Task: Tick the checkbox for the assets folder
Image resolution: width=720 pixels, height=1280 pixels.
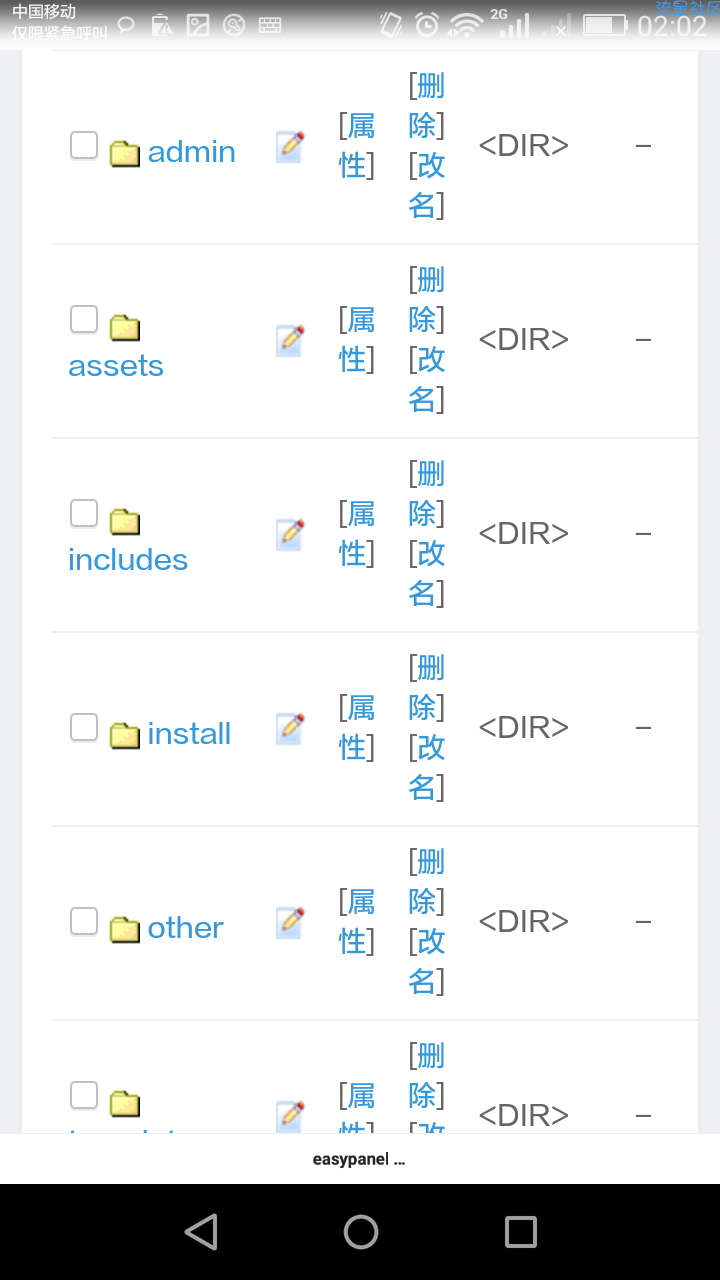Action: pyautogui.click(x=84, y=320)
